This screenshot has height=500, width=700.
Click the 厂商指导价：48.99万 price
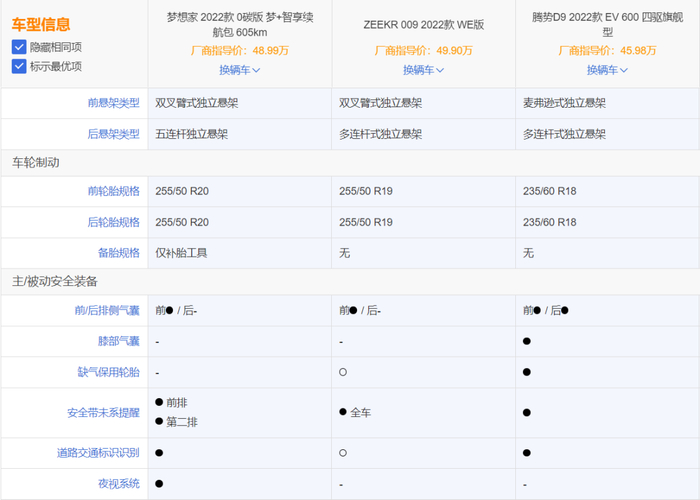[x=240, y=50]
